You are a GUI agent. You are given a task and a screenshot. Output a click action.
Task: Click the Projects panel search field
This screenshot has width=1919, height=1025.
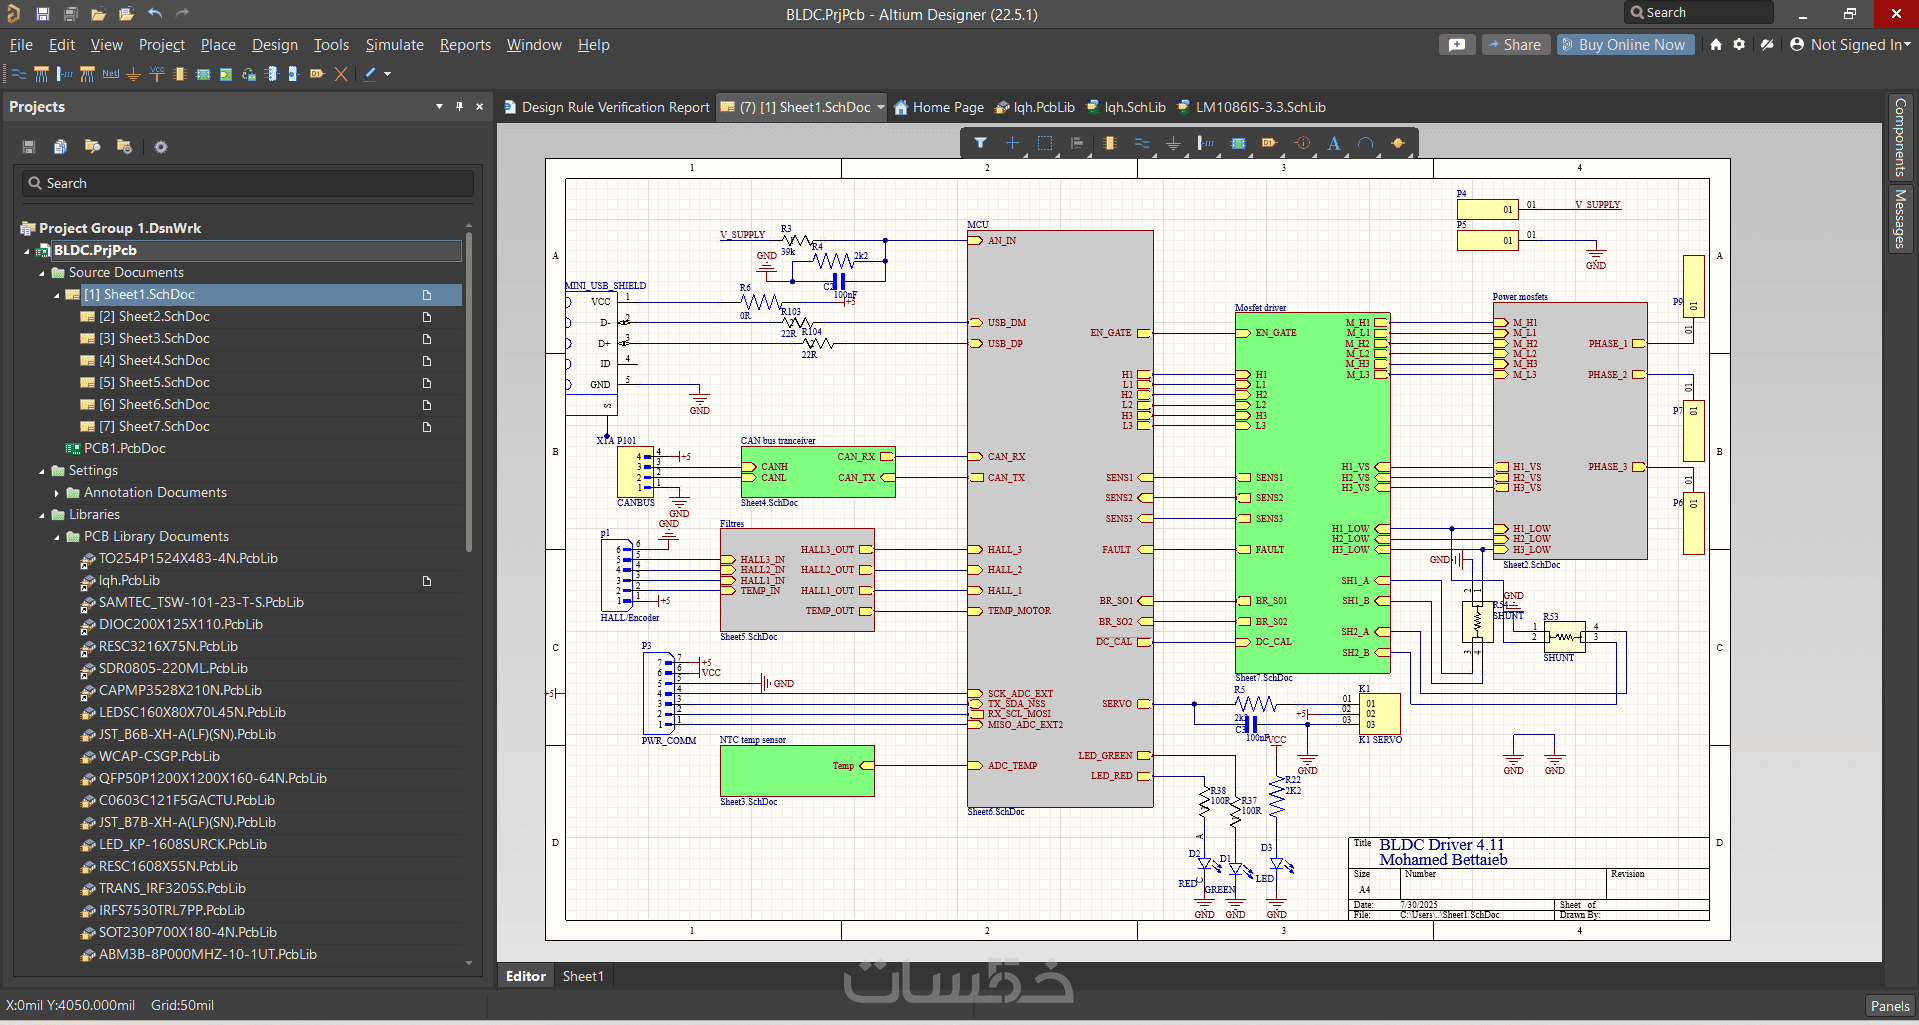[x=248, y=183]
